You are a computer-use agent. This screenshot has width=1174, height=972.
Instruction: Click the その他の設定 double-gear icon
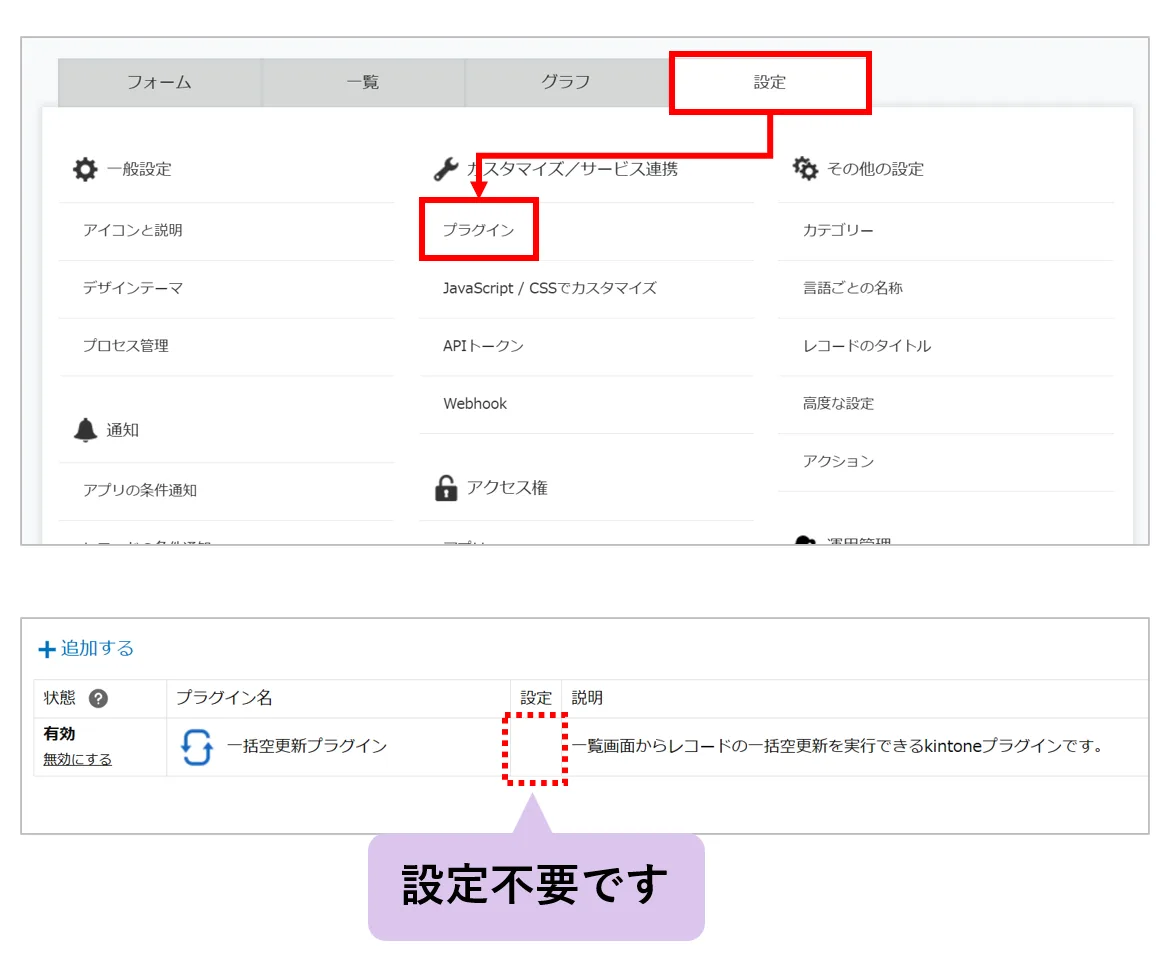pyautogui.click(x=806, y=168)
